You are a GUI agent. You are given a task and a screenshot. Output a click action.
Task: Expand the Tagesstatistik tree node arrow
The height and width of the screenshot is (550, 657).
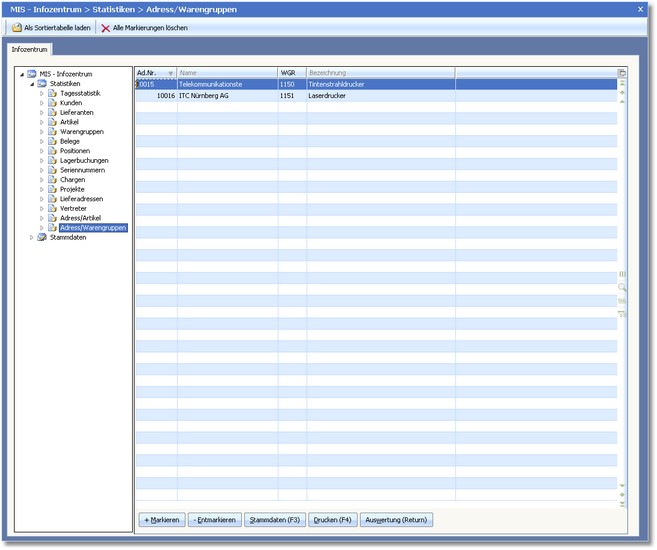(41, 93)
